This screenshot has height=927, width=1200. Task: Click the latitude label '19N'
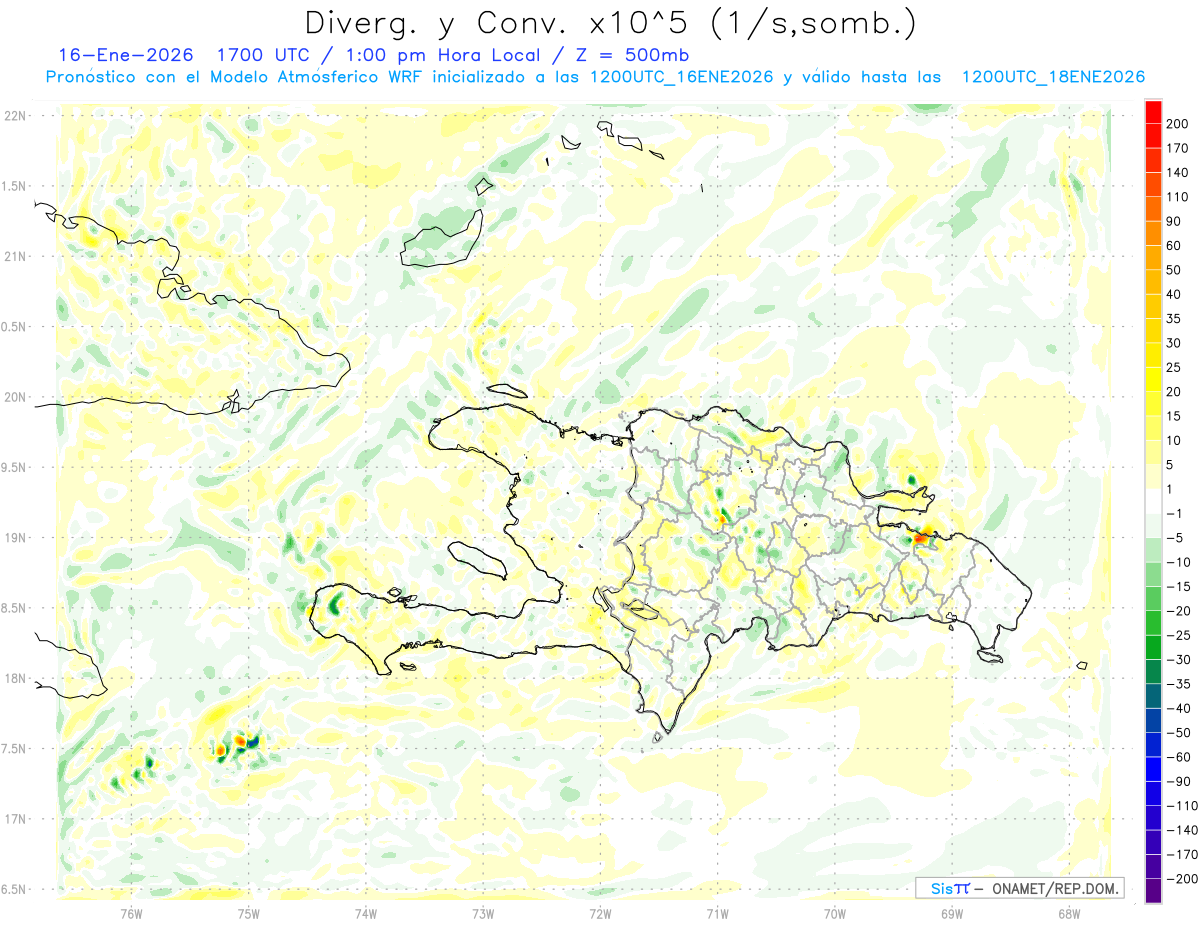tap(14, 538)
